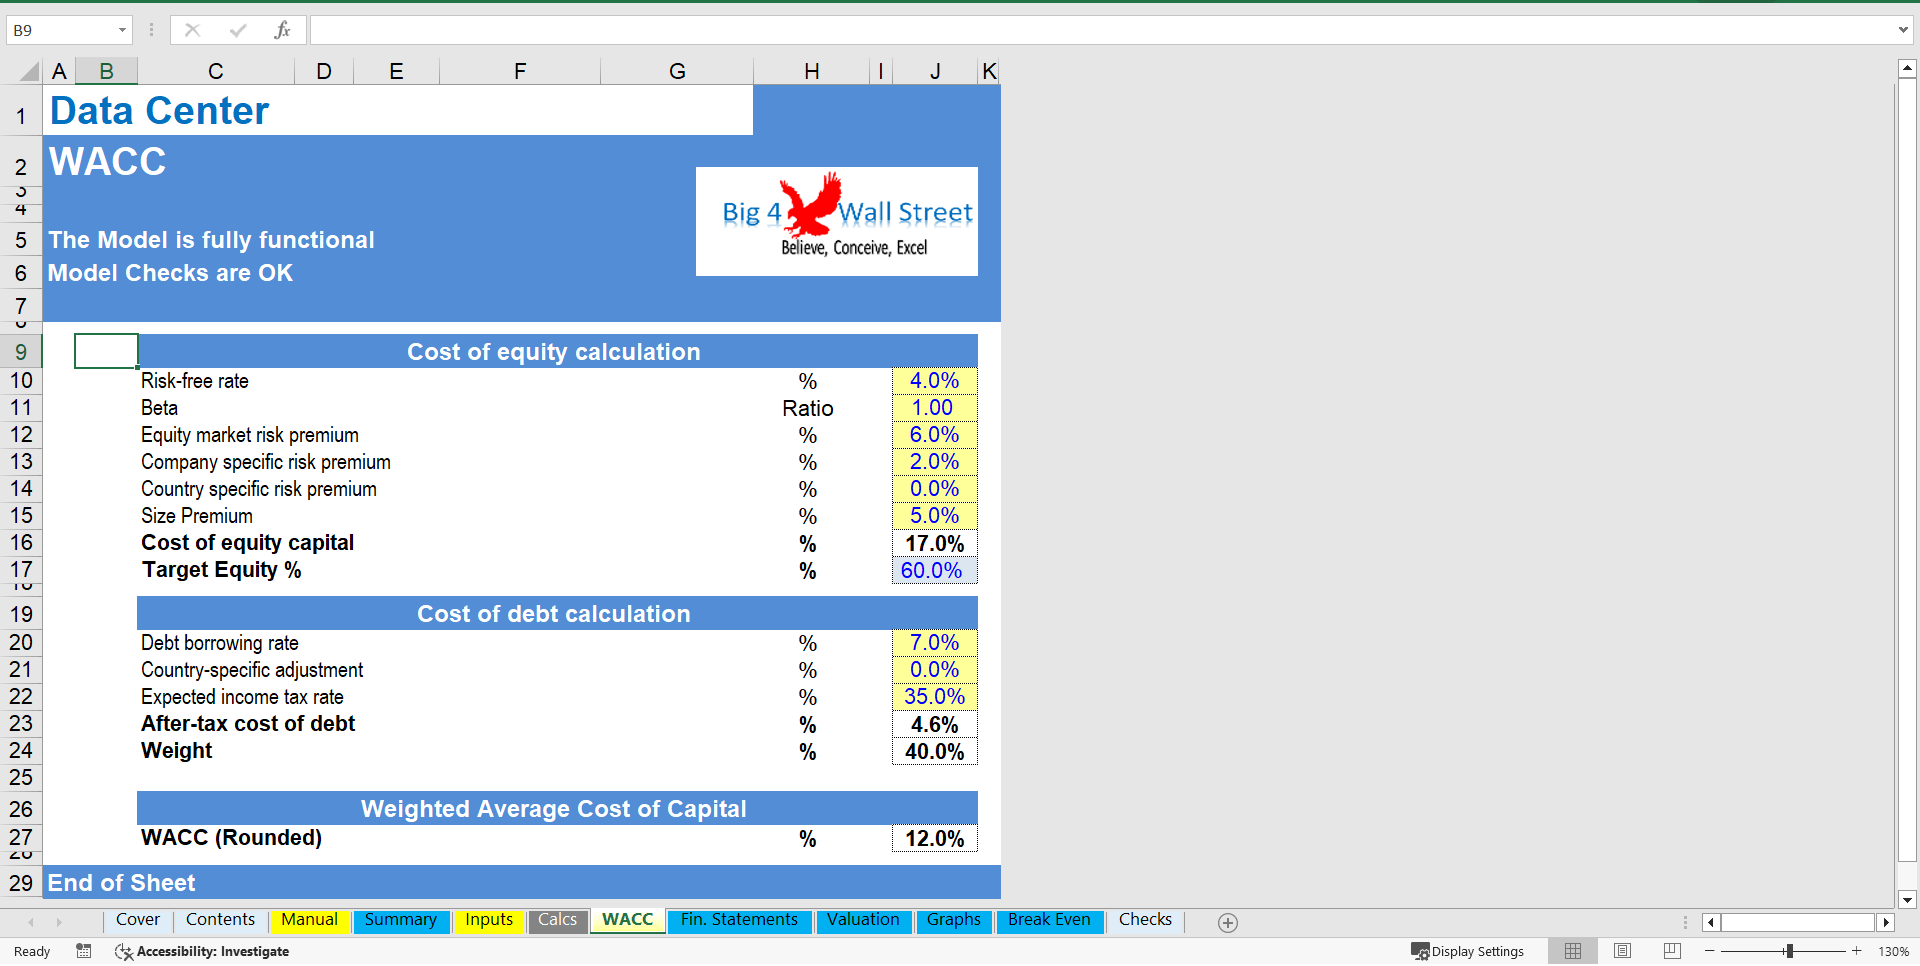Click the Cancel X icon in formula bar
Image resolution: width=1920 pixels, height=966 pixels.
[x=193, y=30]
